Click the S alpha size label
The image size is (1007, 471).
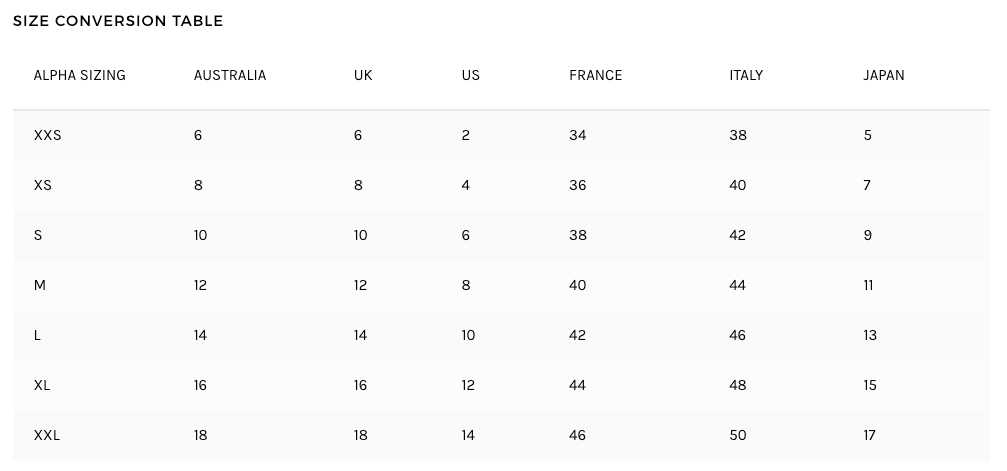(x=38, y=235)
